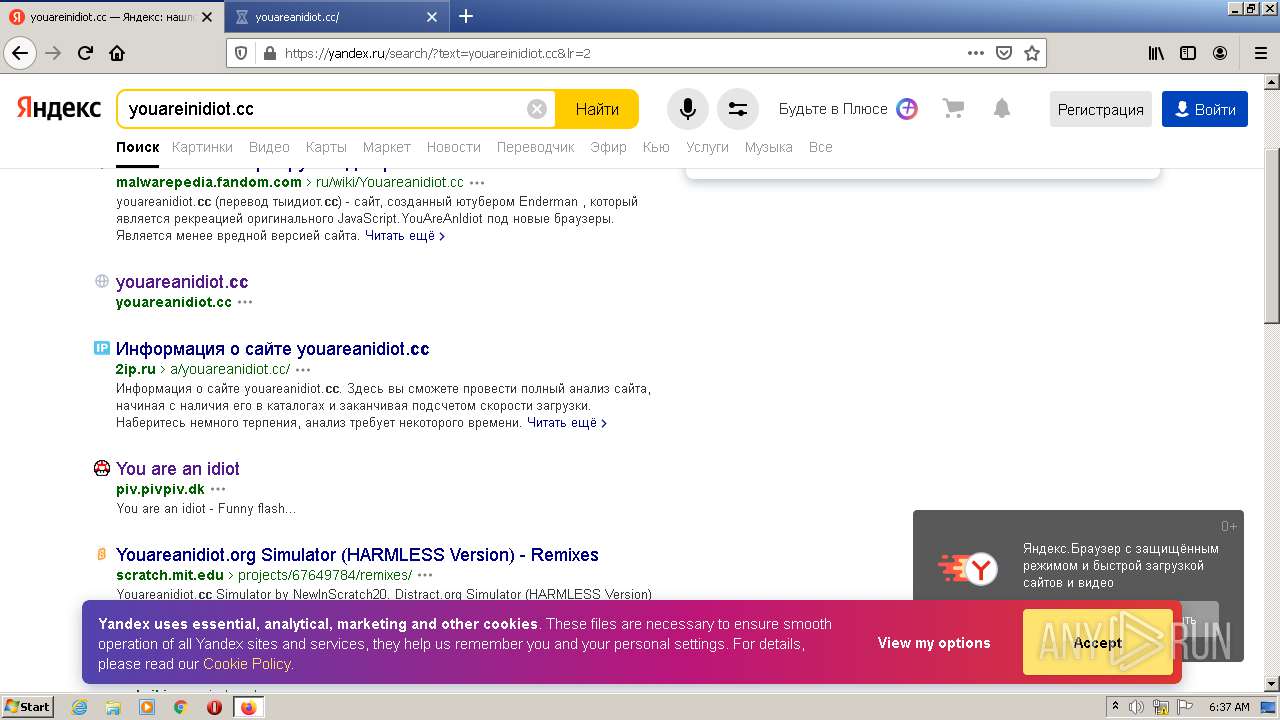Click the Войти login button
Image resolution: width=1280 pixels, height=720 pixels.
coord(1205,109)
